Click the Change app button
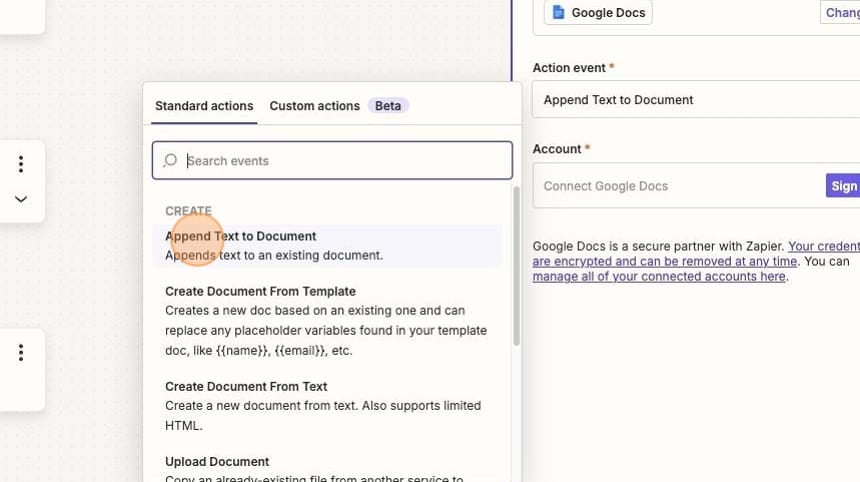Screen dimensions: 860x482 840,12
